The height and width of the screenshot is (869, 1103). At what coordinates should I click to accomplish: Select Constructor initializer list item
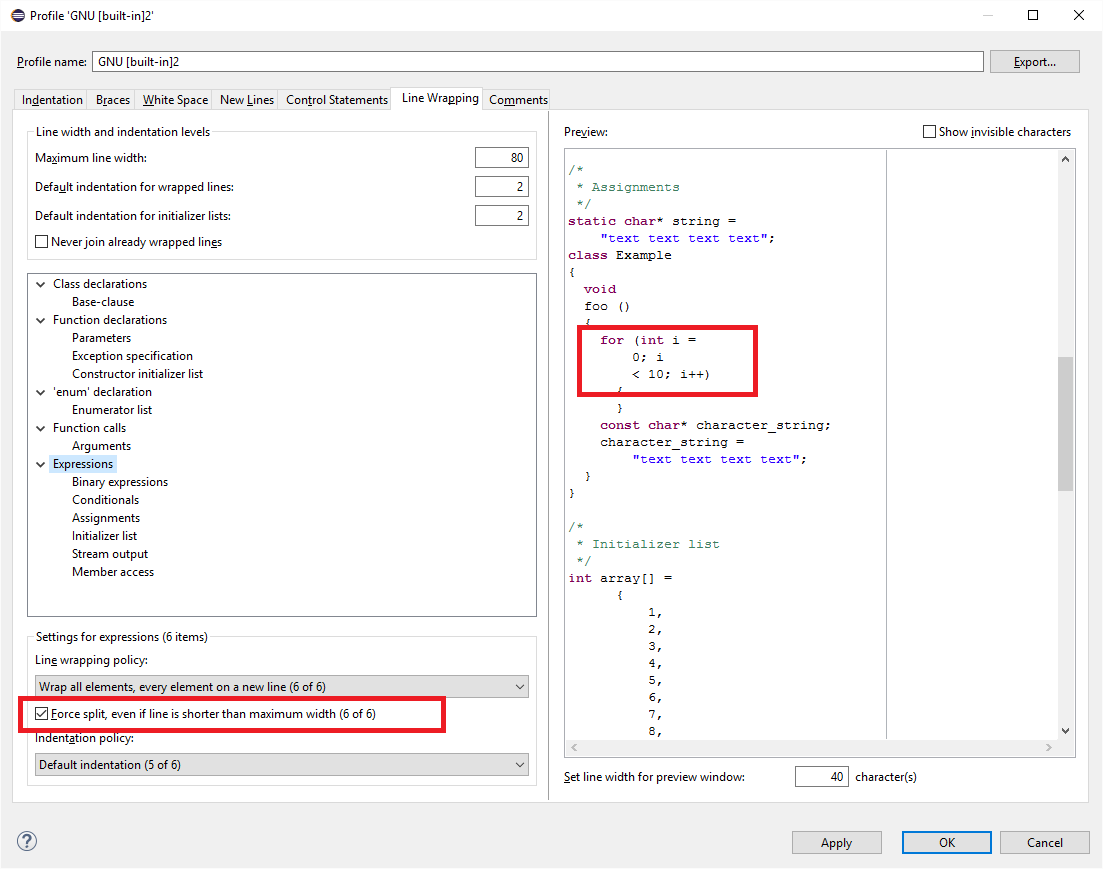137,374
